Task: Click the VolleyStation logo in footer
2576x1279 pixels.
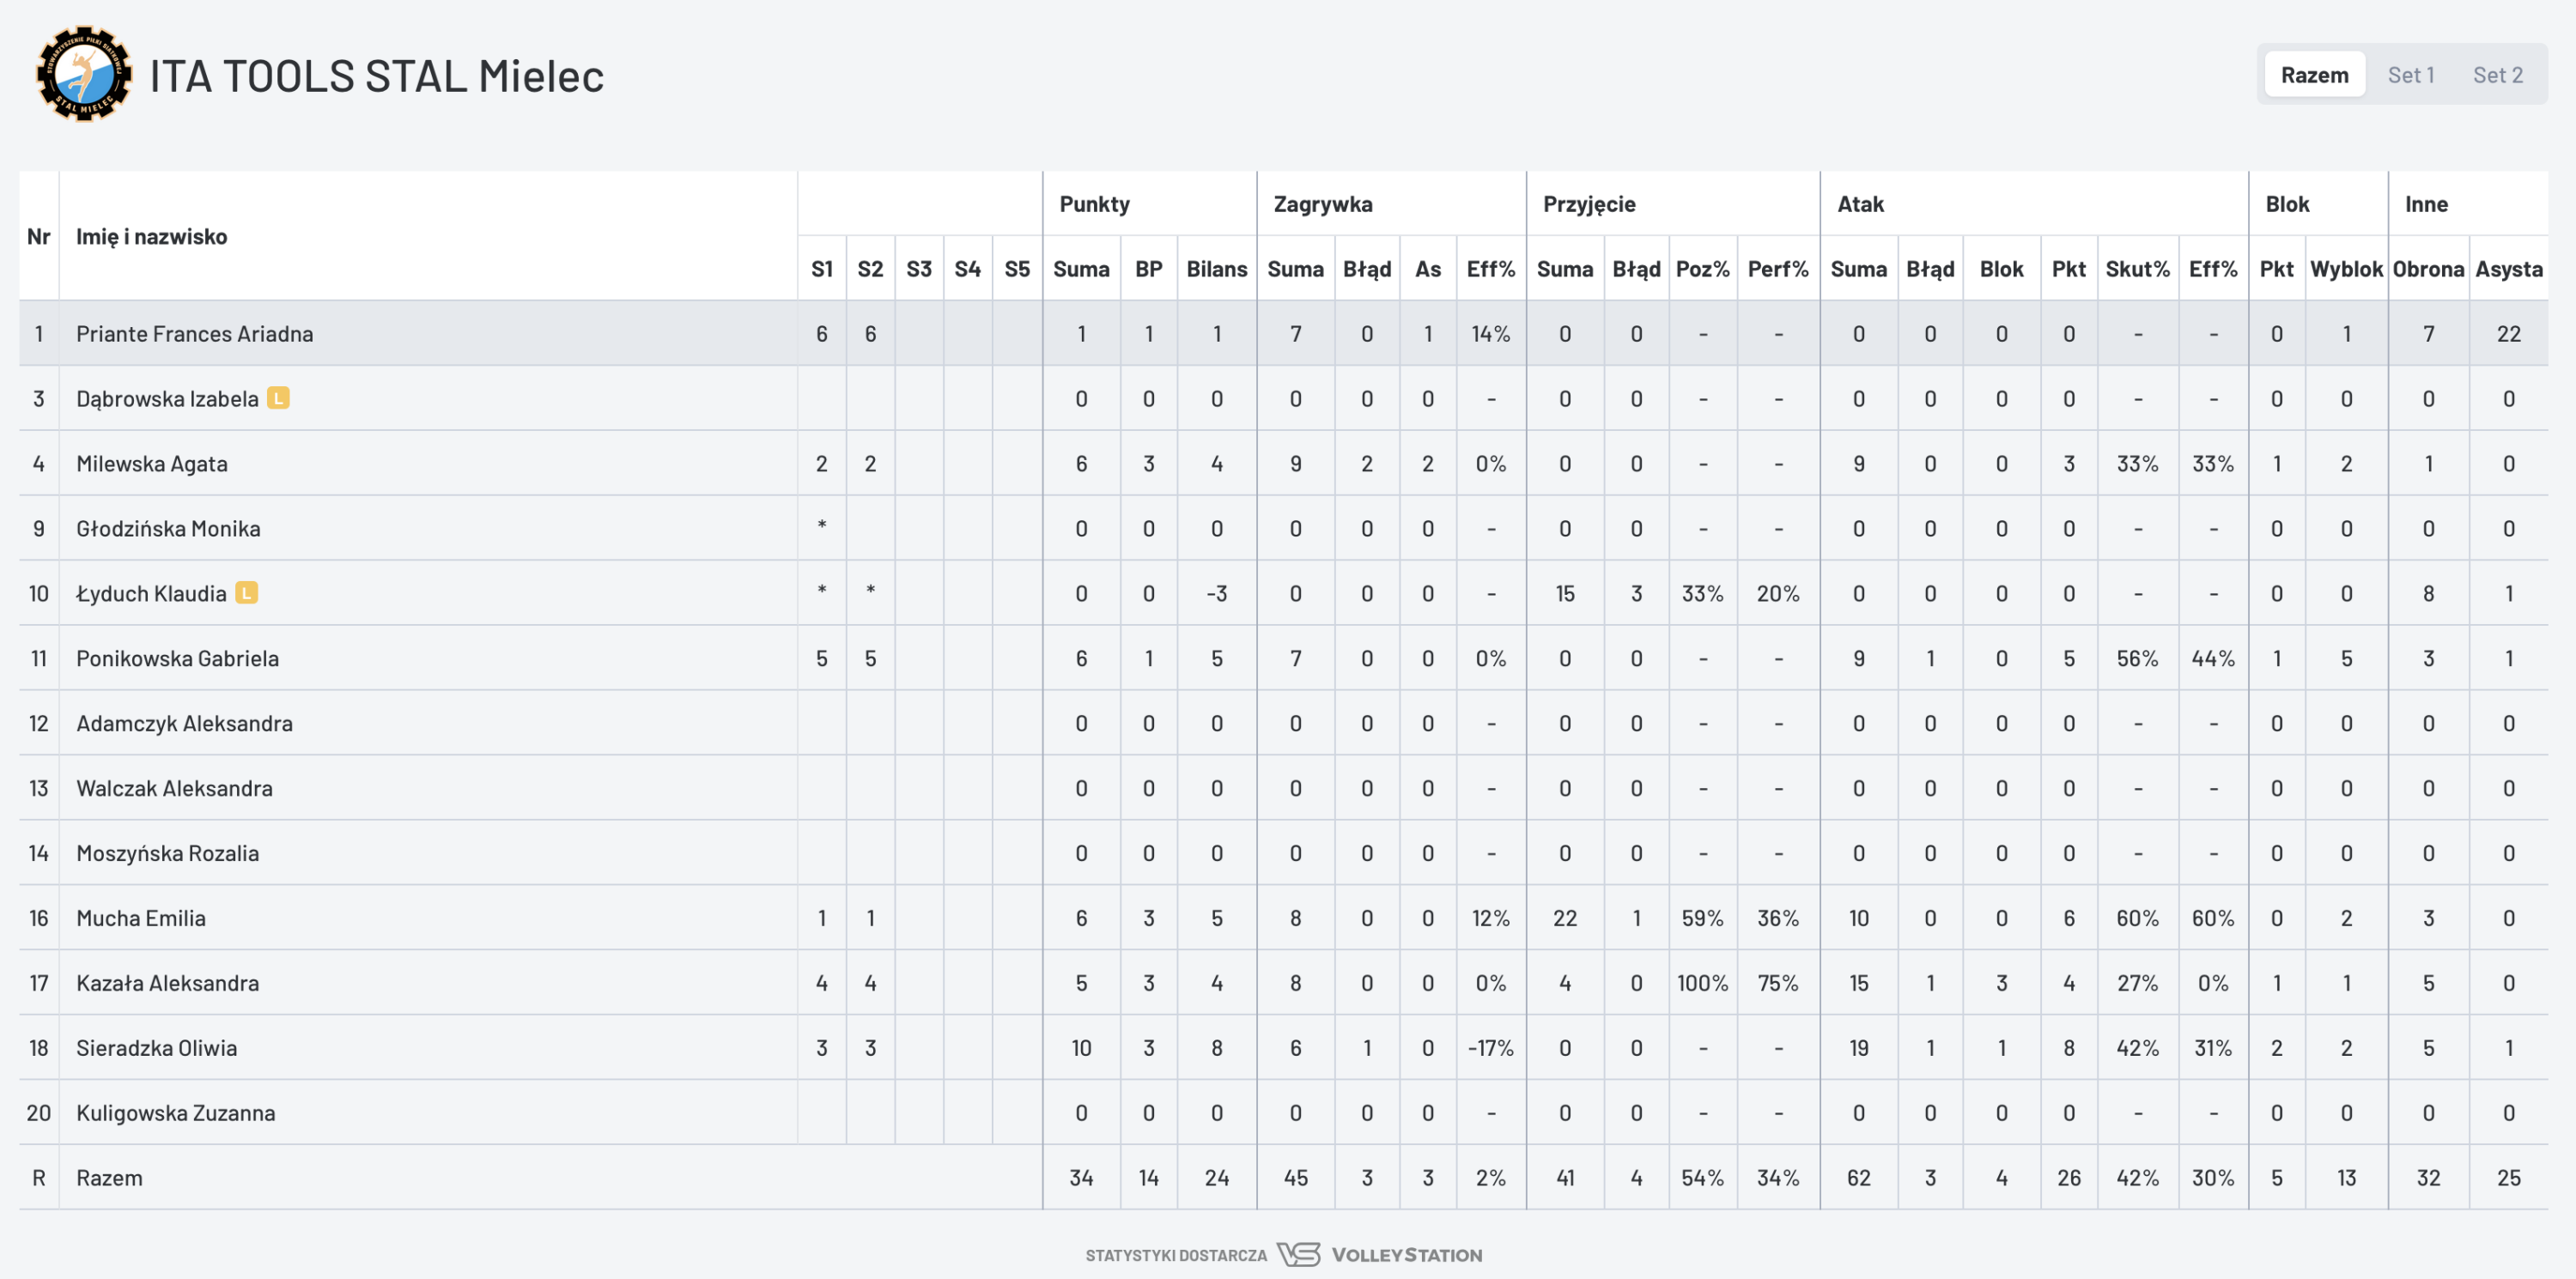Action: [1379, 1254]
